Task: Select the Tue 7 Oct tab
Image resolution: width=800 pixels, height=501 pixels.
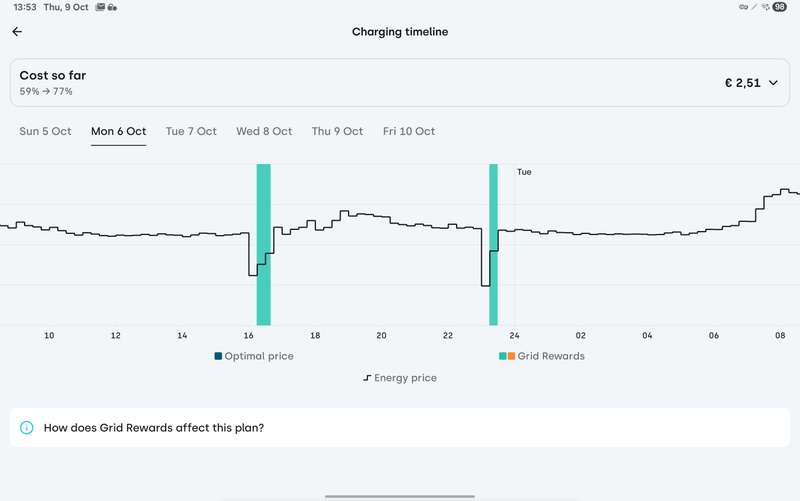Action: point(191,131)
